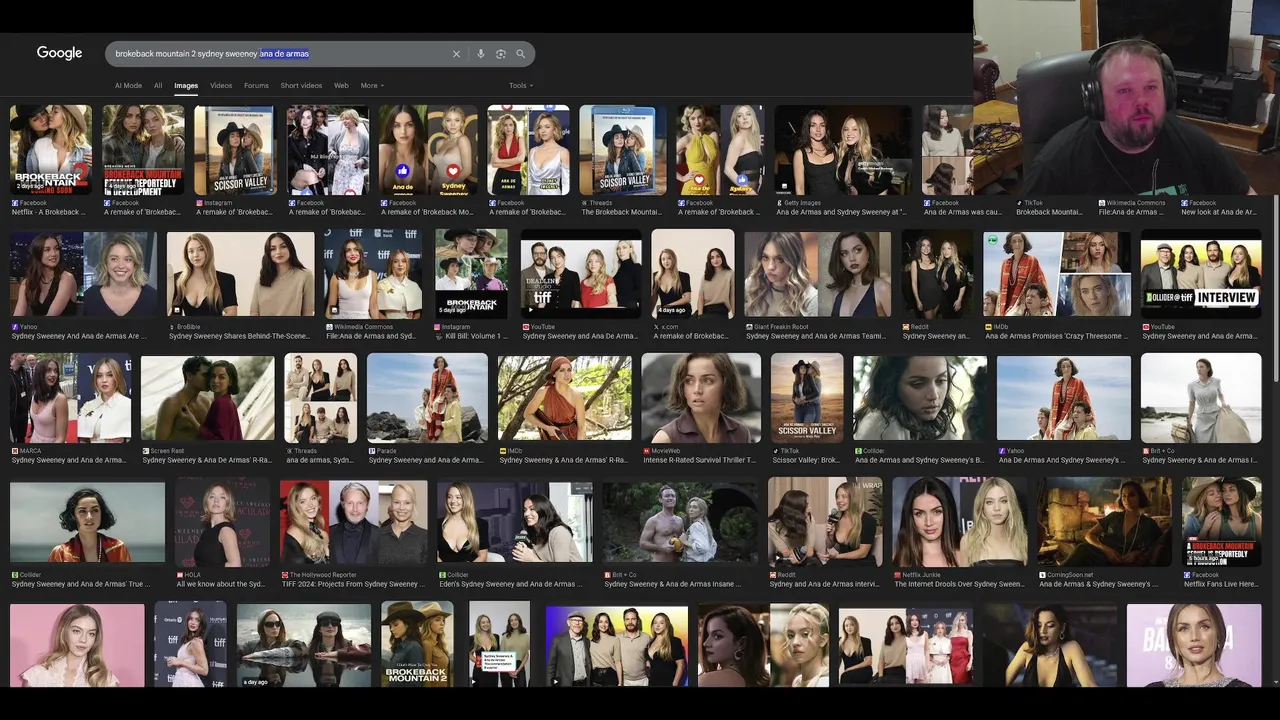Open the Screen Rant 'R-Ra...' thumbnail

click(x=207, y=397)
